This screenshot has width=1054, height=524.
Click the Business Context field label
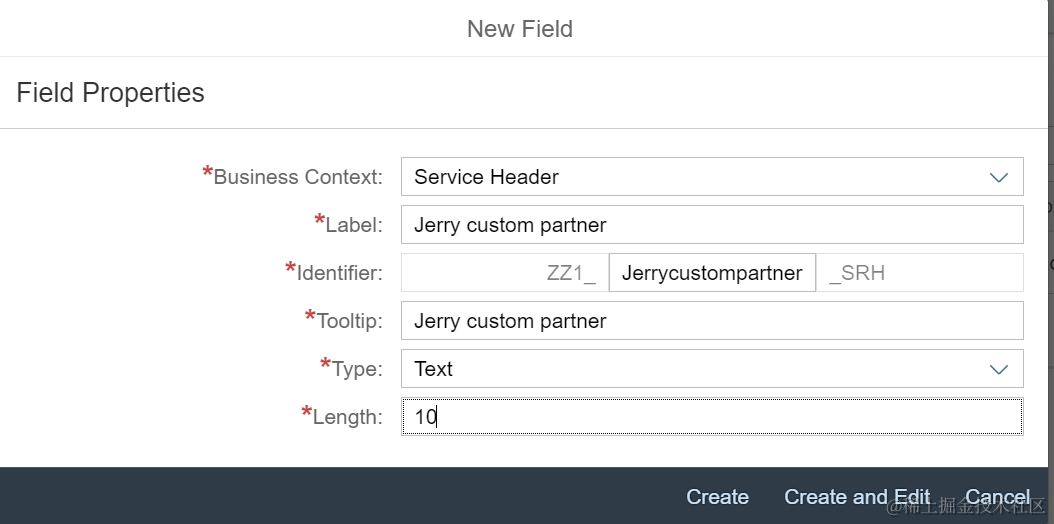(297, 178)
